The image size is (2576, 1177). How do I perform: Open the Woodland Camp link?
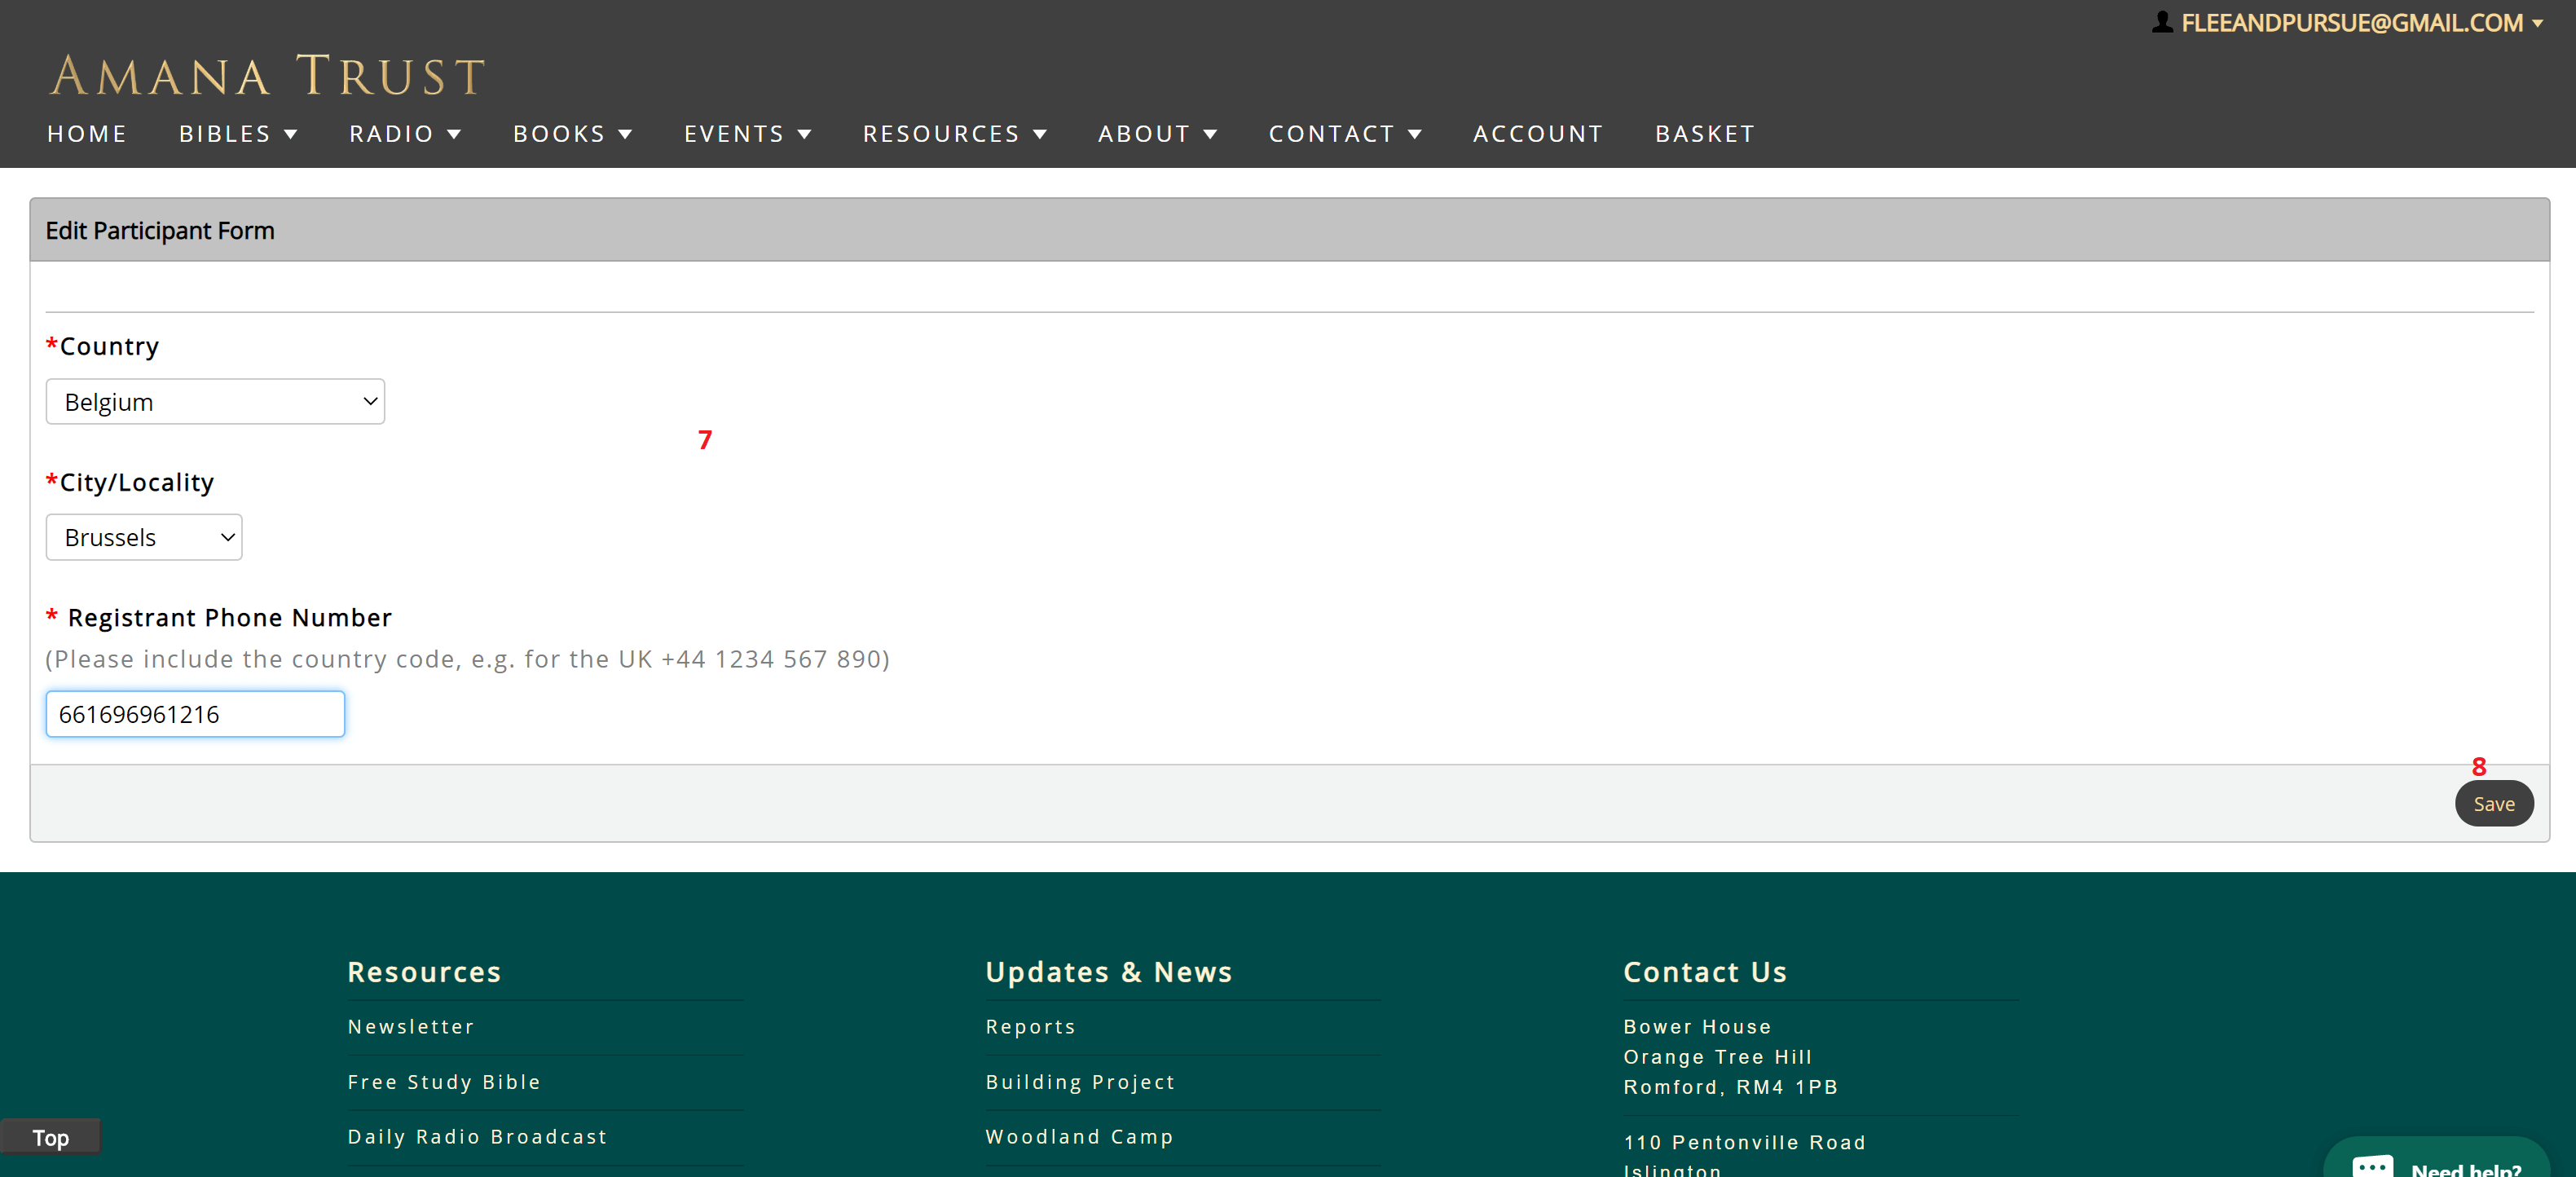pos(1079,1136)
